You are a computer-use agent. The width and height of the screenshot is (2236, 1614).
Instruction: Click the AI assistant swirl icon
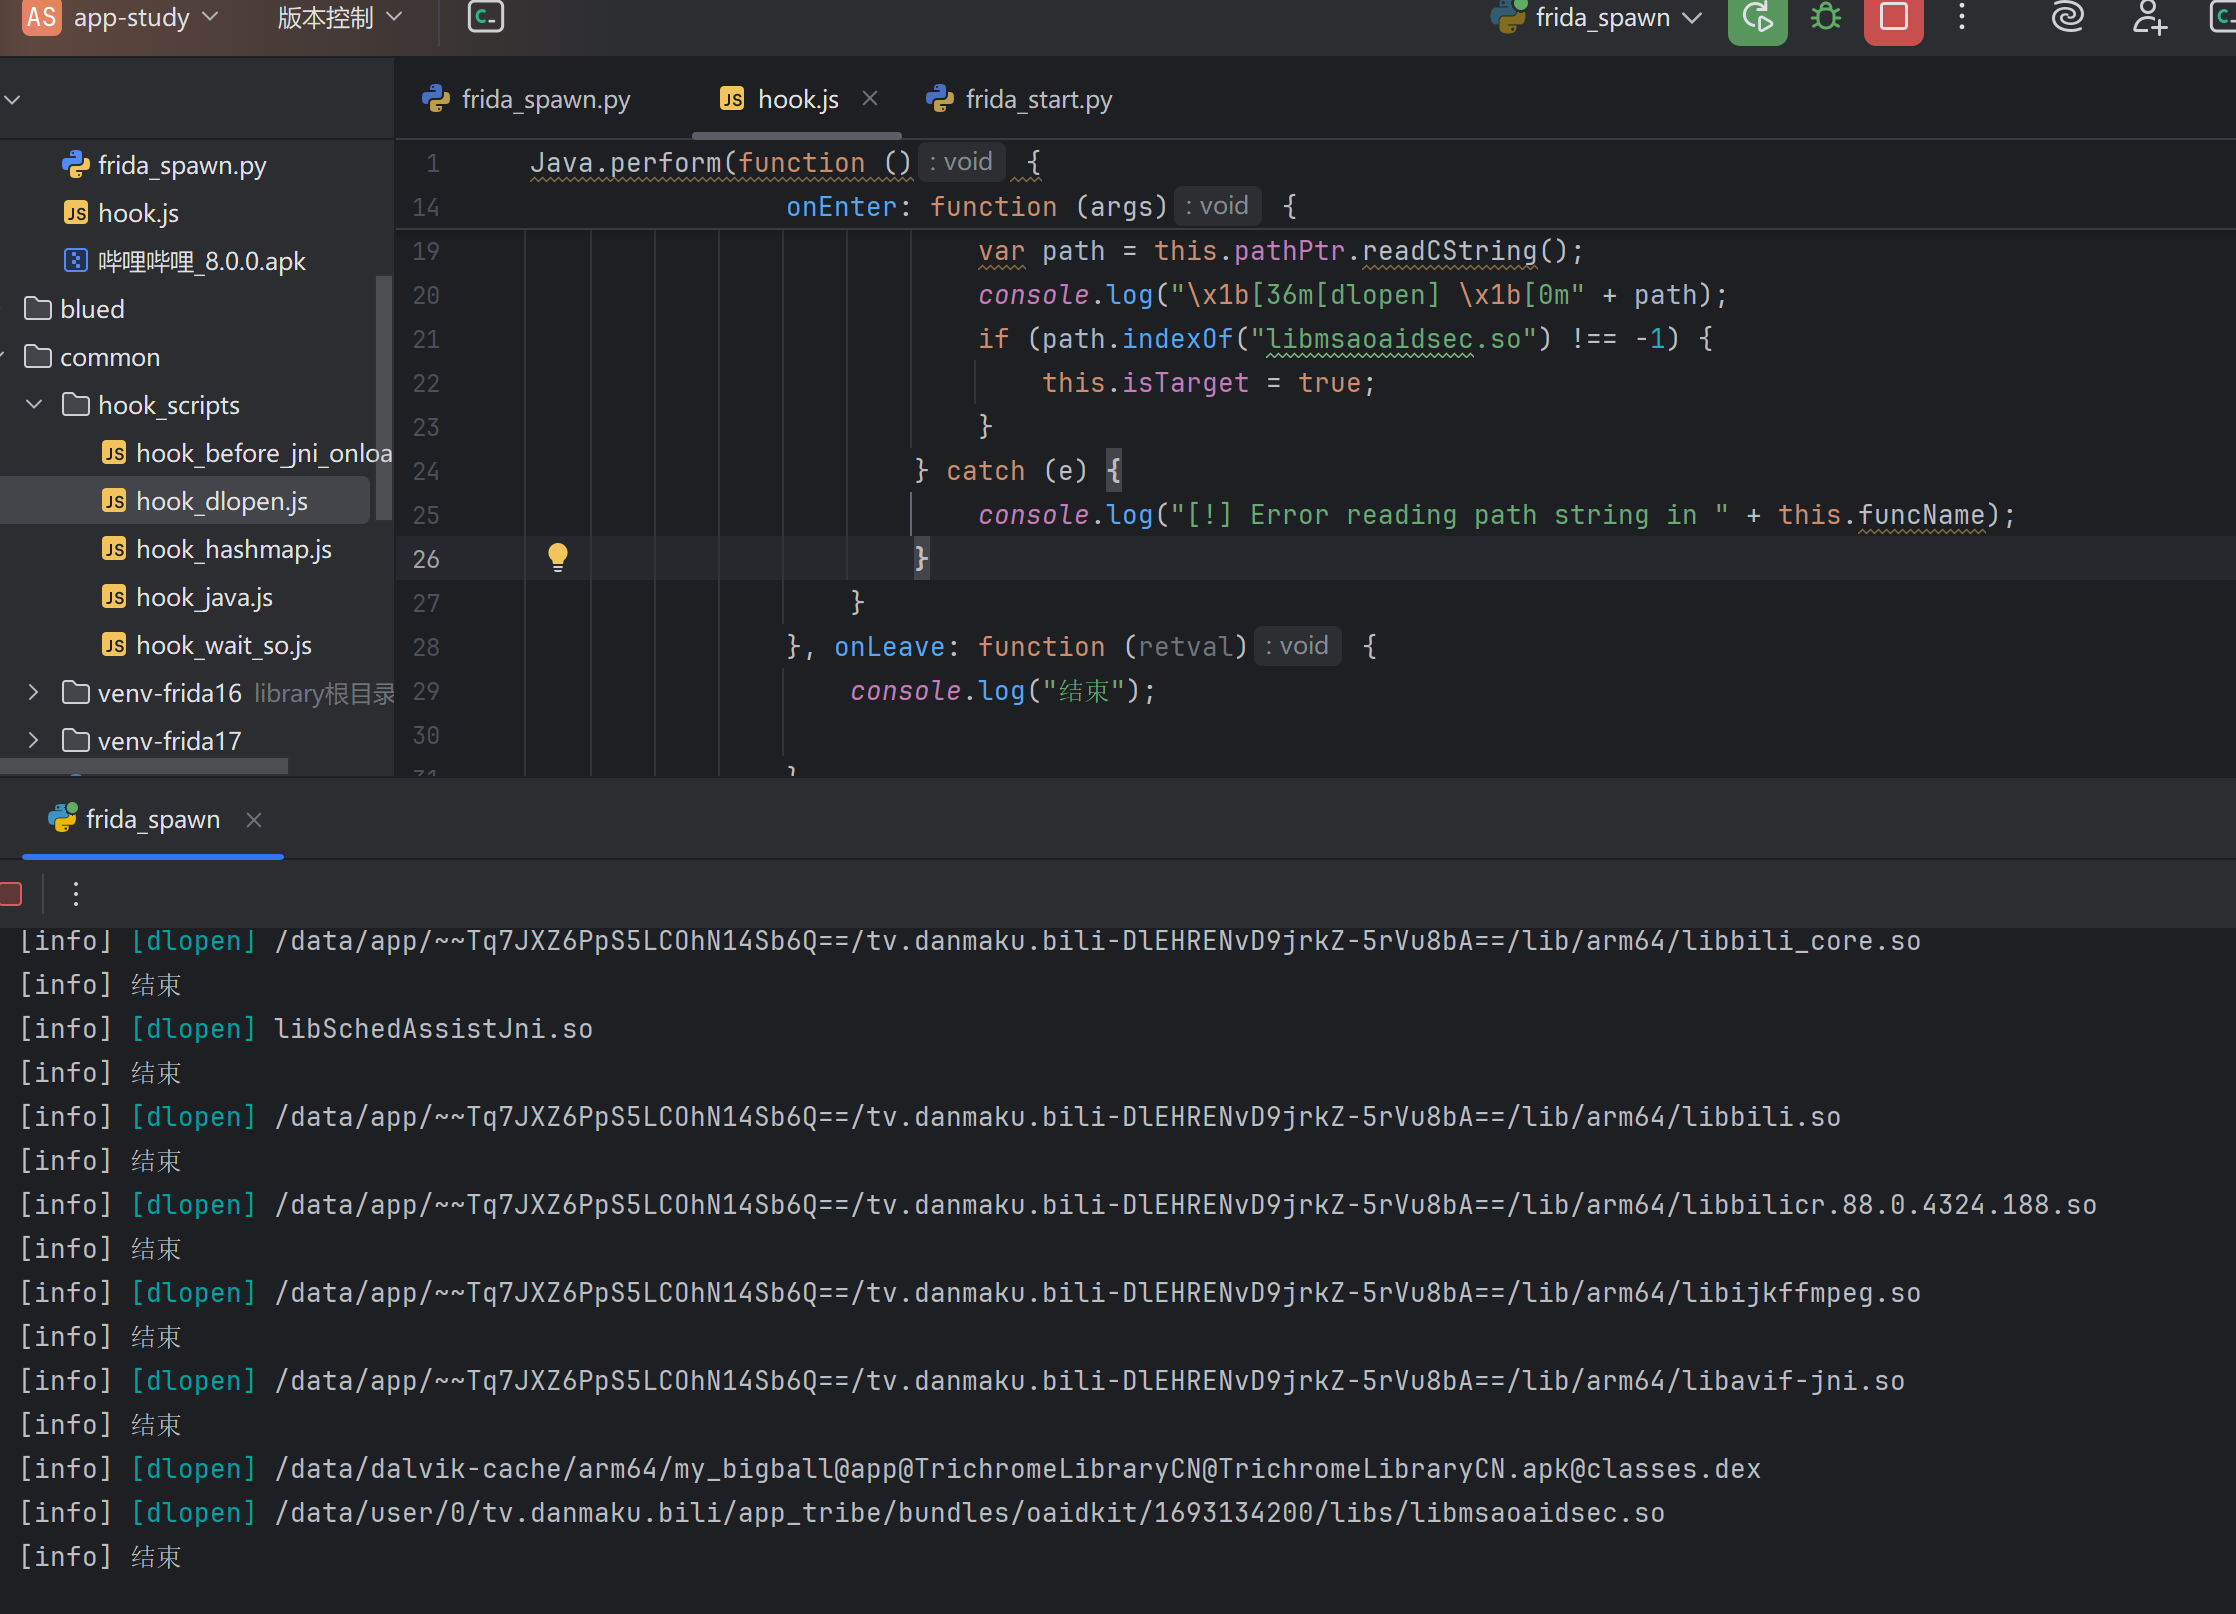[2066, 17]
